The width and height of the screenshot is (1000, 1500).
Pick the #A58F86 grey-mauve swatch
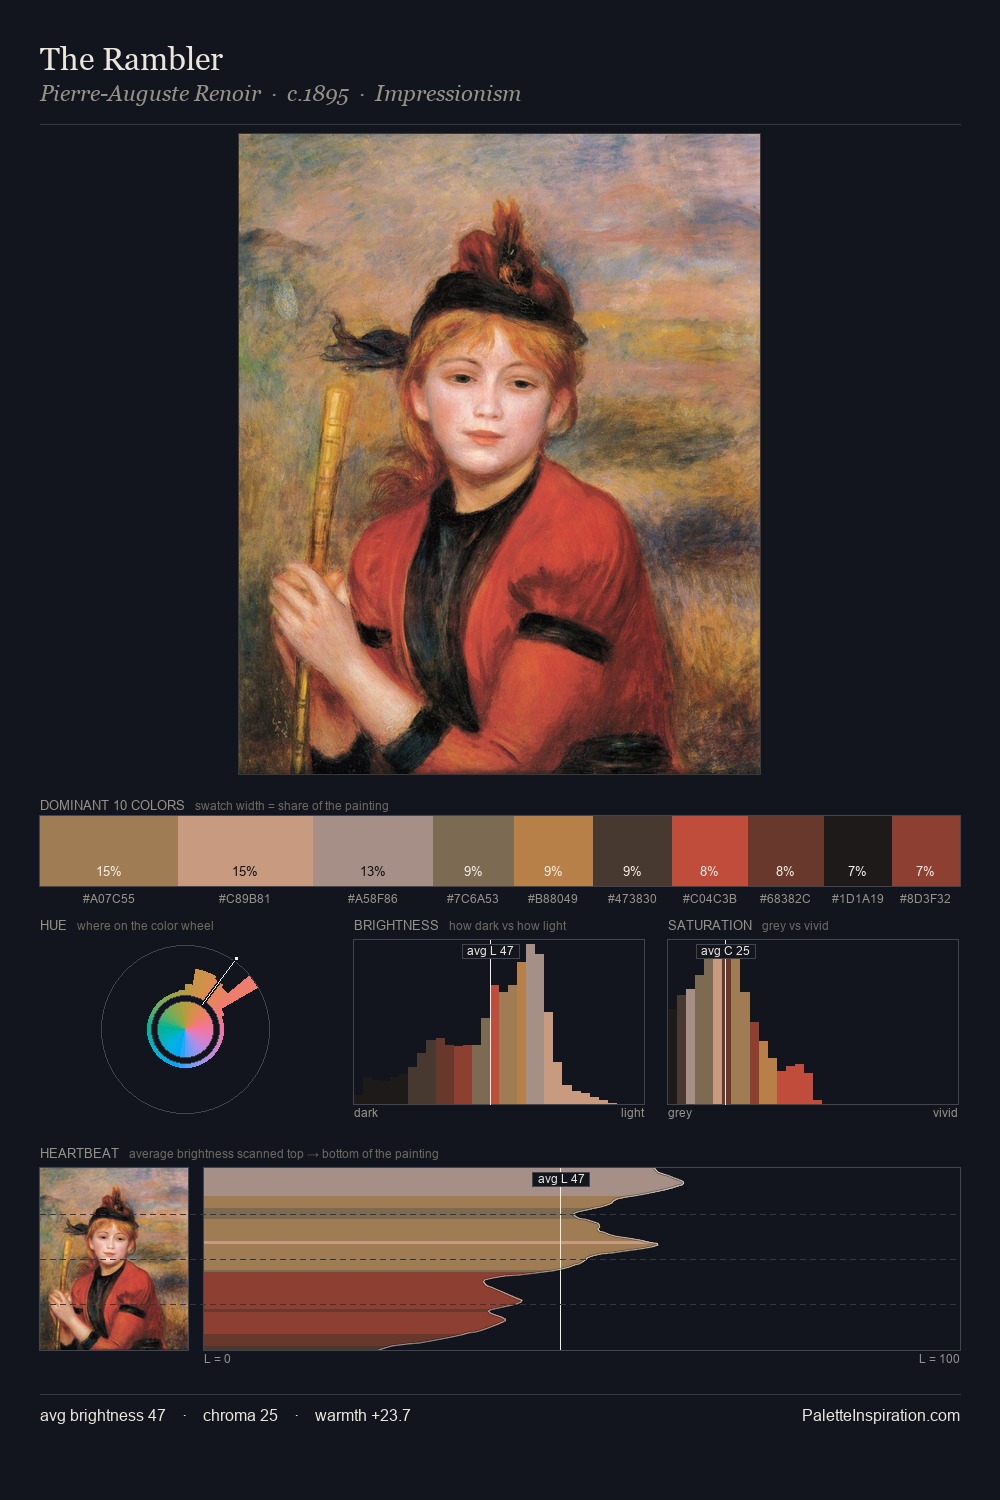(x=373, y=851)
